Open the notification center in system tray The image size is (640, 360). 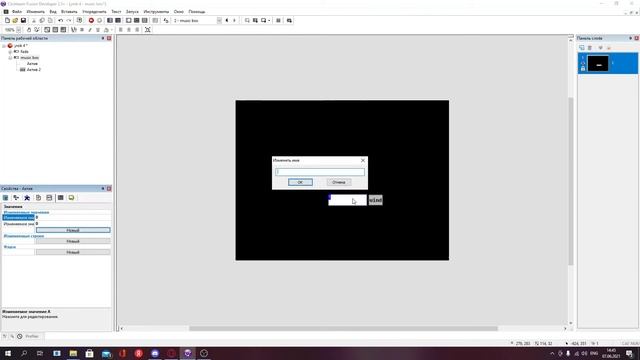629,353
